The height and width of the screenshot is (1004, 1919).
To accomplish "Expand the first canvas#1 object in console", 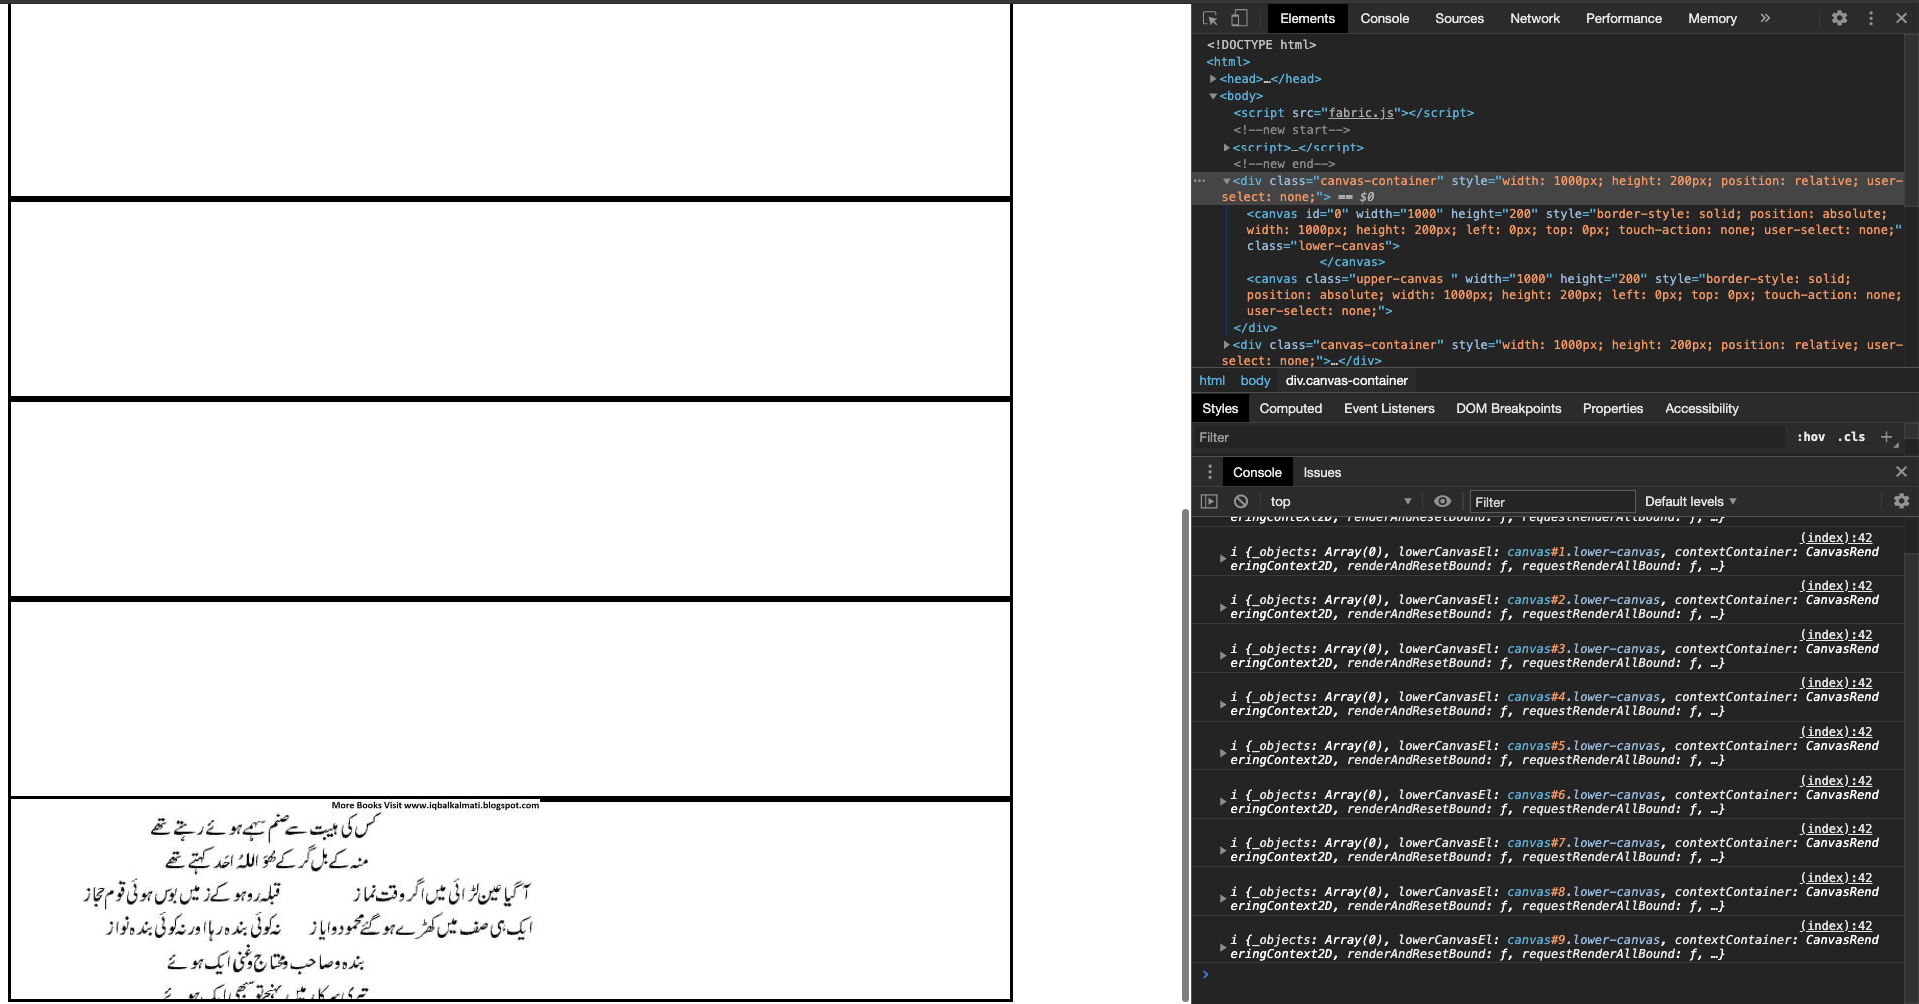I will click(1222, 559).
